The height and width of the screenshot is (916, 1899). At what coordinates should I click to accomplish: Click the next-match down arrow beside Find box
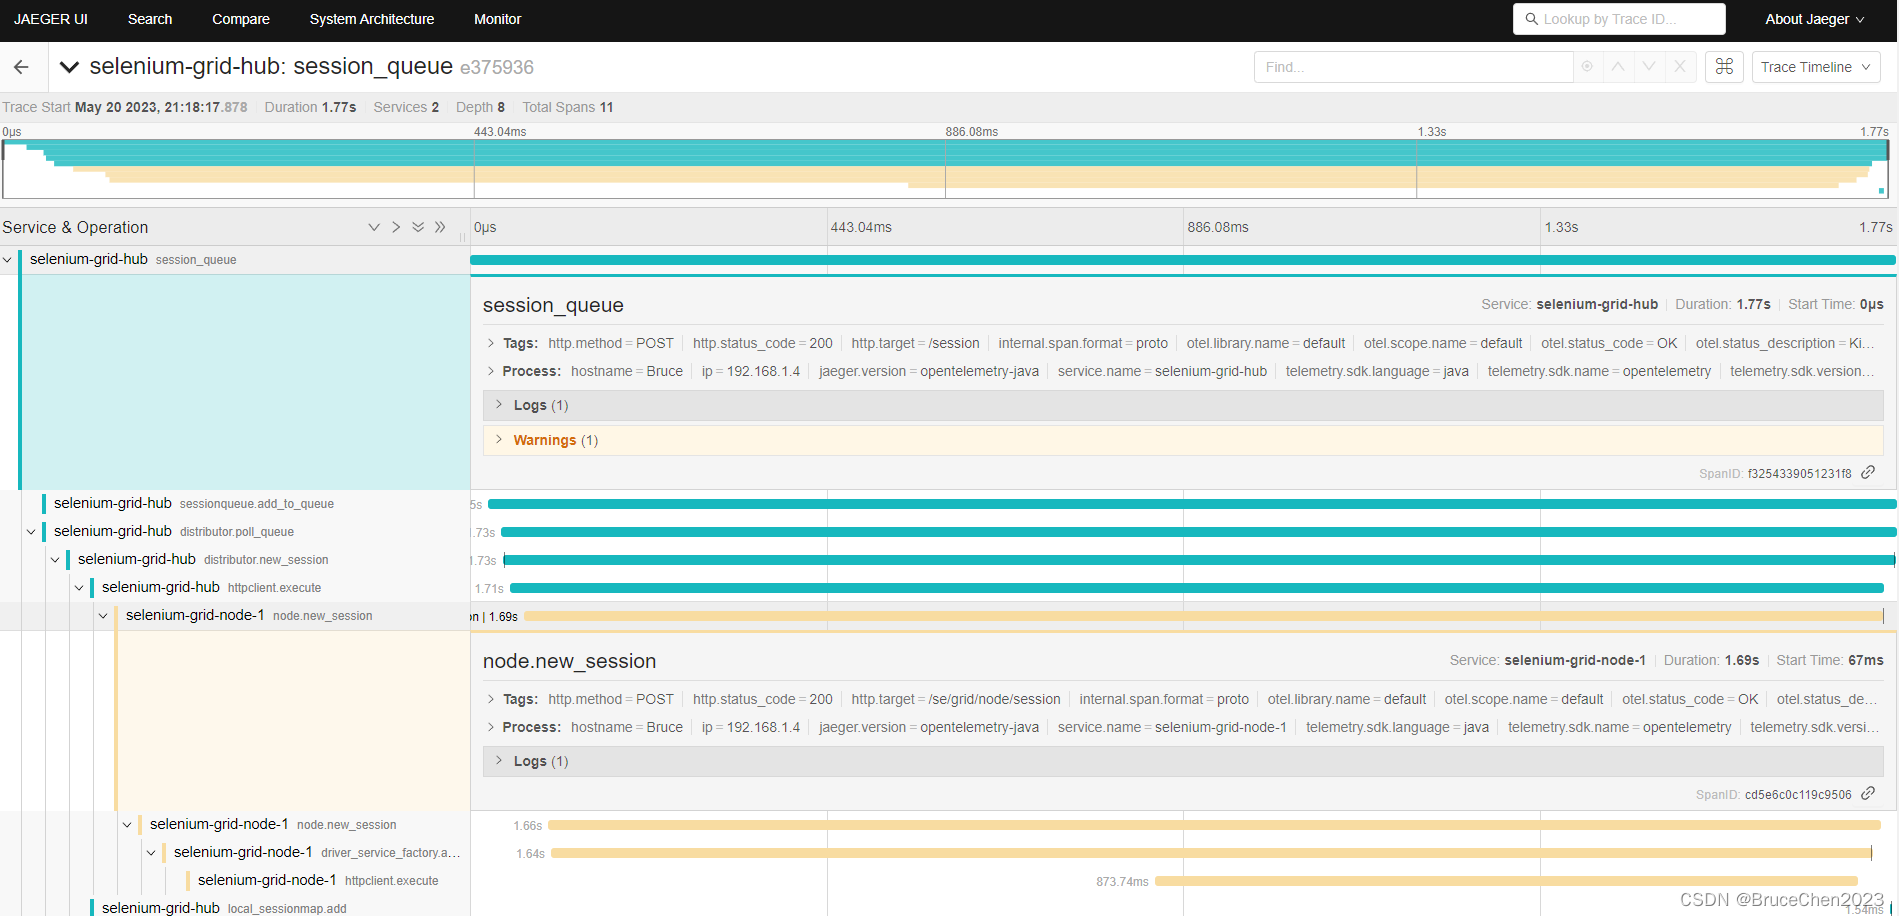[x=1648, y=67]
